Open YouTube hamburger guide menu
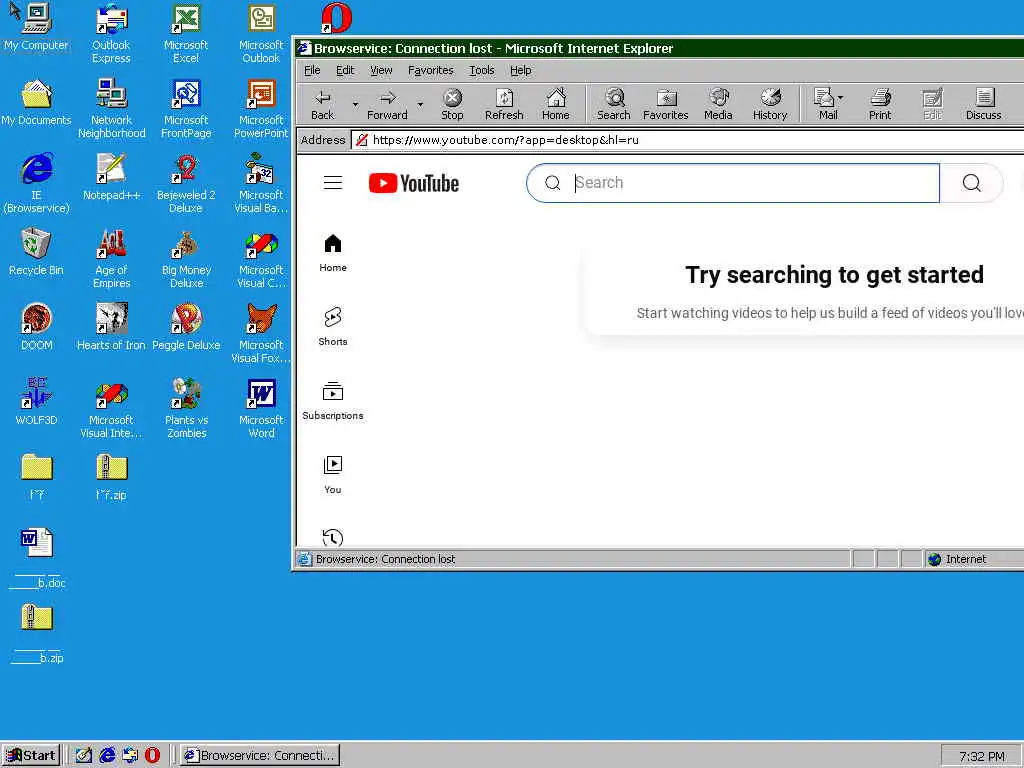Viewport: 1024px width, 768px height. point(333,183)
